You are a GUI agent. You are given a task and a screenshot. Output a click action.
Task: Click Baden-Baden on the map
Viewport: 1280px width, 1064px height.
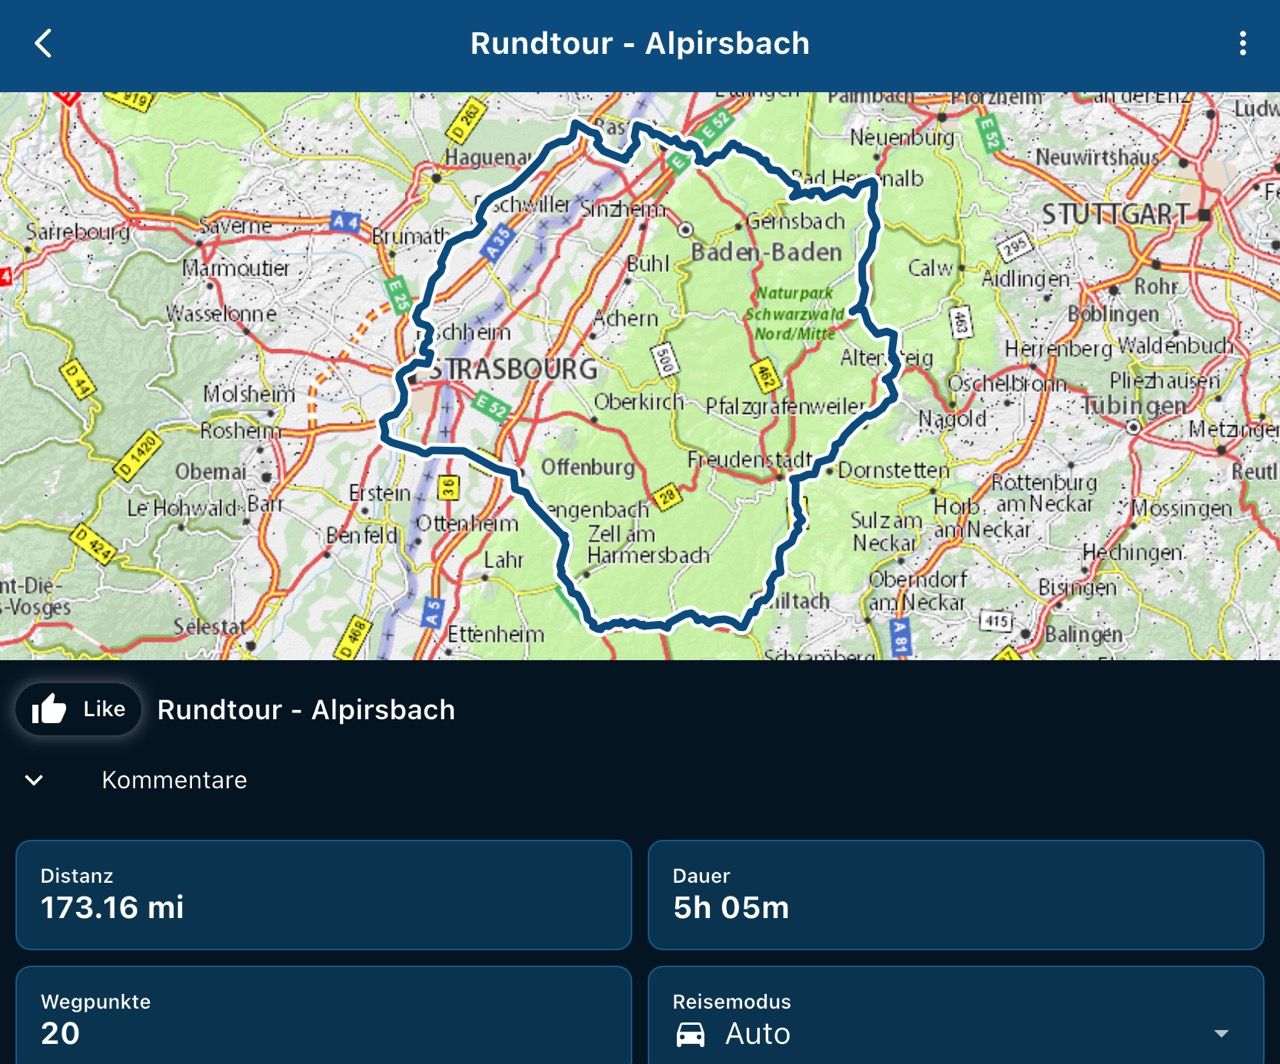(x=766, y=252)
